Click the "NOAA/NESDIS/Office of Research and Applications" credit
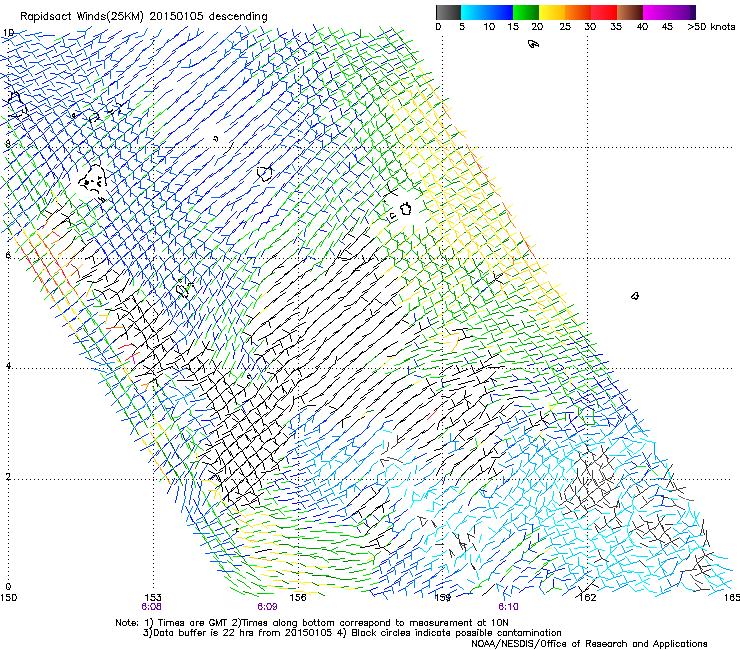Viewport: 740px width, 650px height. click(589, 644)
